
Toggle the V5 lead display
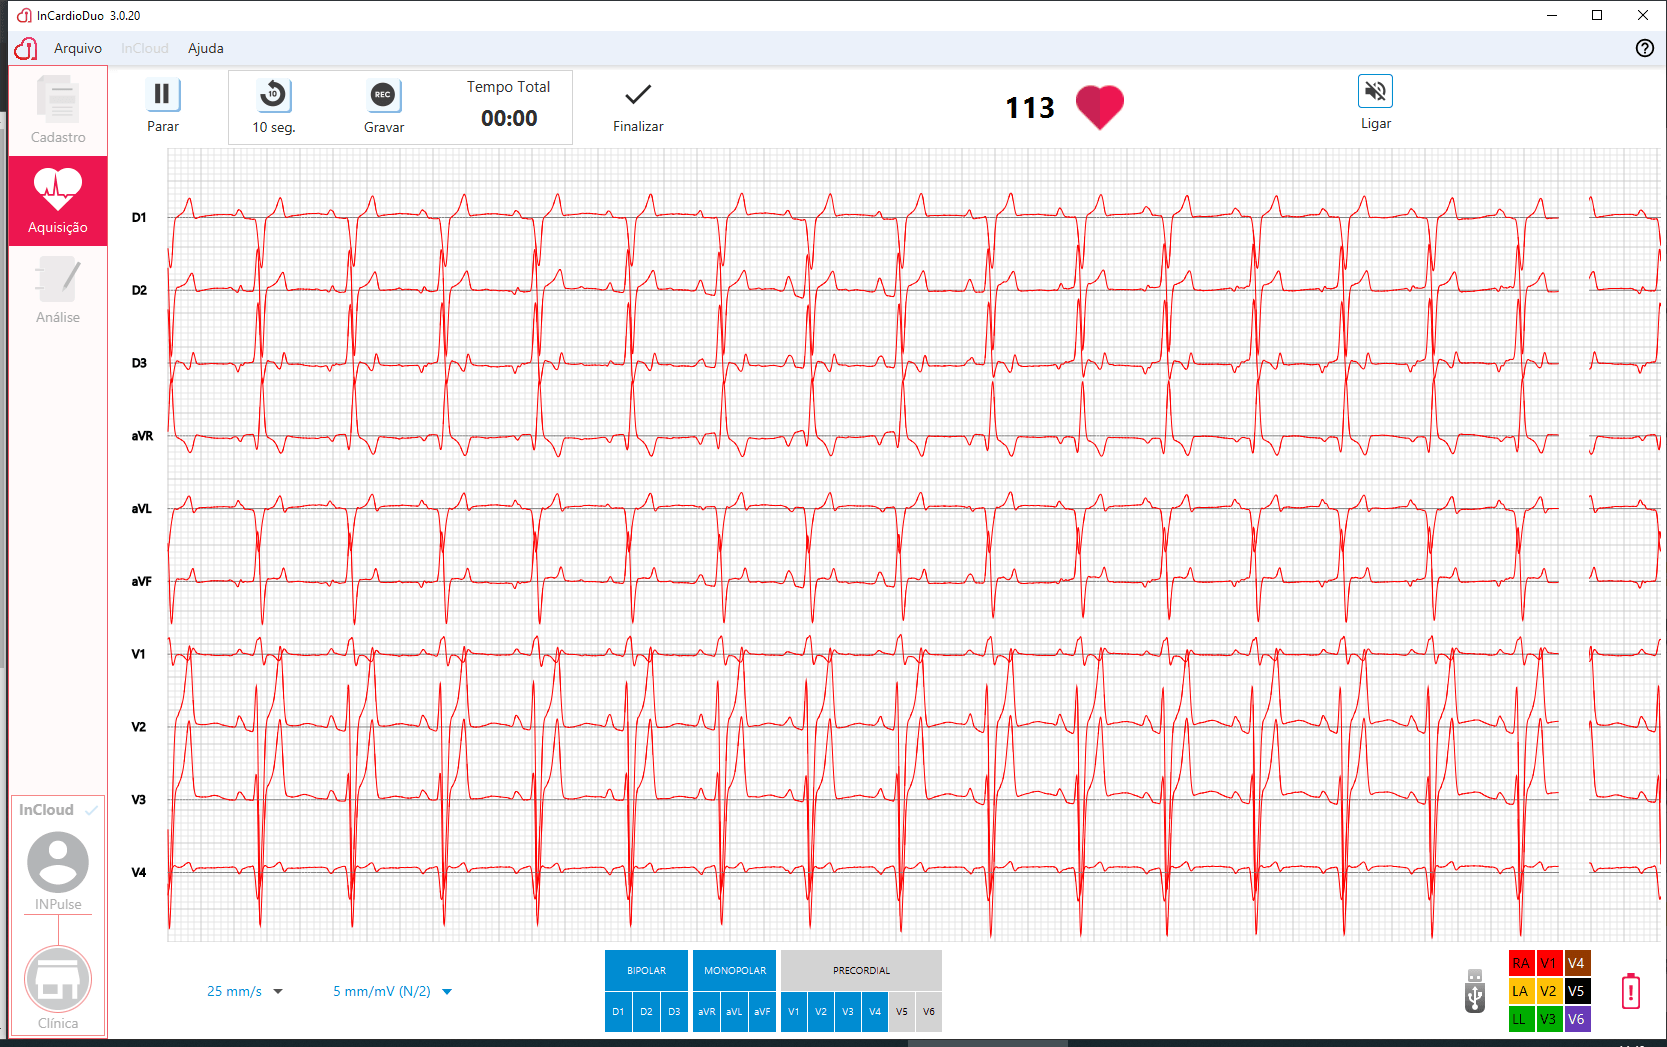coord(902,1012)
